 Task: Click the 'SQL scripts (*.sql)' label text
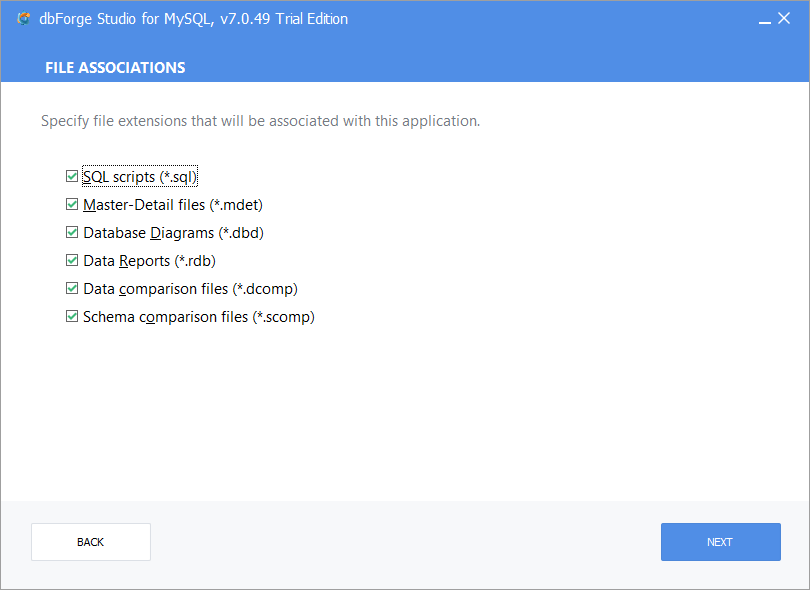(140, 177)
